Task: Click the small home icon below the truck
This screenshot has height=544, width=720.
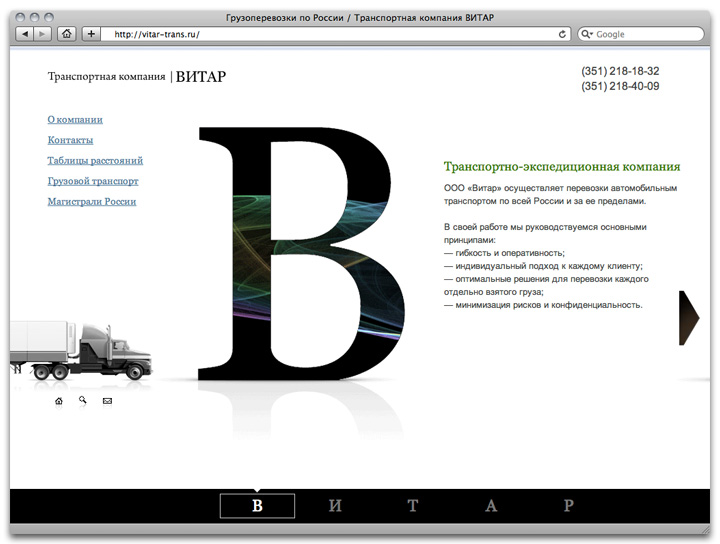Action: pos(59,401)
